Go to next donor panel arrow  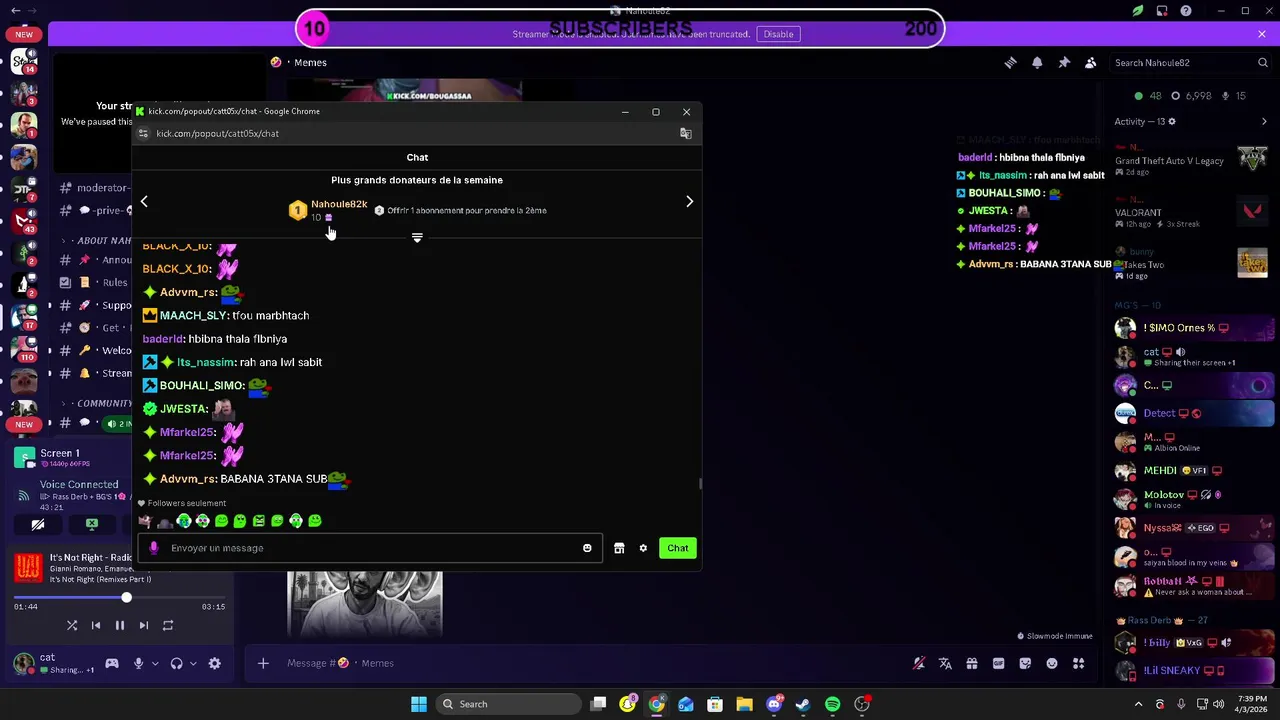click(689, 202)
